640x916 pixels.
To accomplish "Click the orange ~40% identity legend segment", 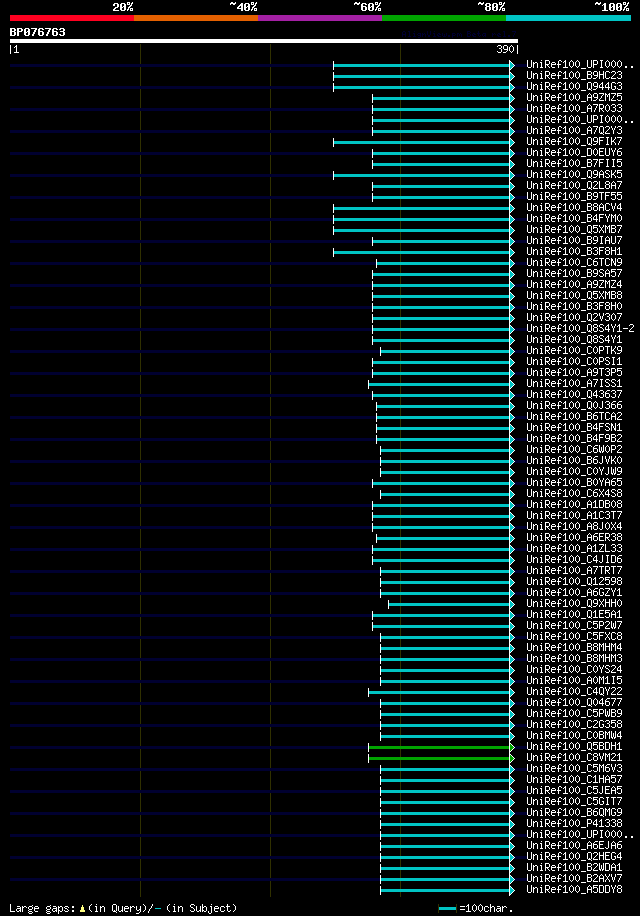I will pyautogui.click(x=196, y=18).
